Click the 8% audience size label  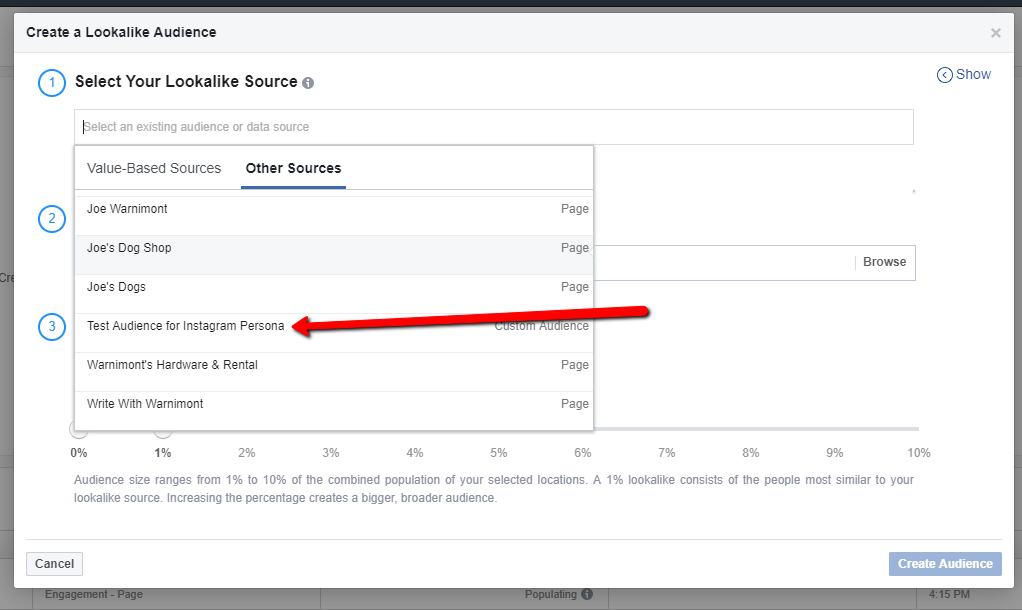pos(750,453)
